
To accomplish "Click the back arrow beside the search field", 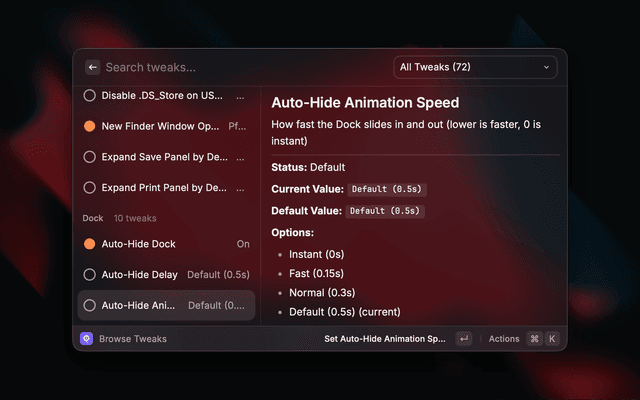I will tap(92, 67).
